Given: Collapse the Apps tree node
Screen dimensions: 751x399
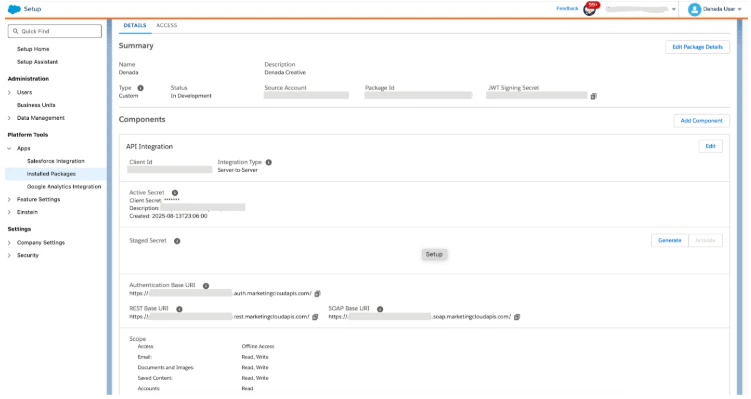Looking at the screenshot, I should coord(9,148).
